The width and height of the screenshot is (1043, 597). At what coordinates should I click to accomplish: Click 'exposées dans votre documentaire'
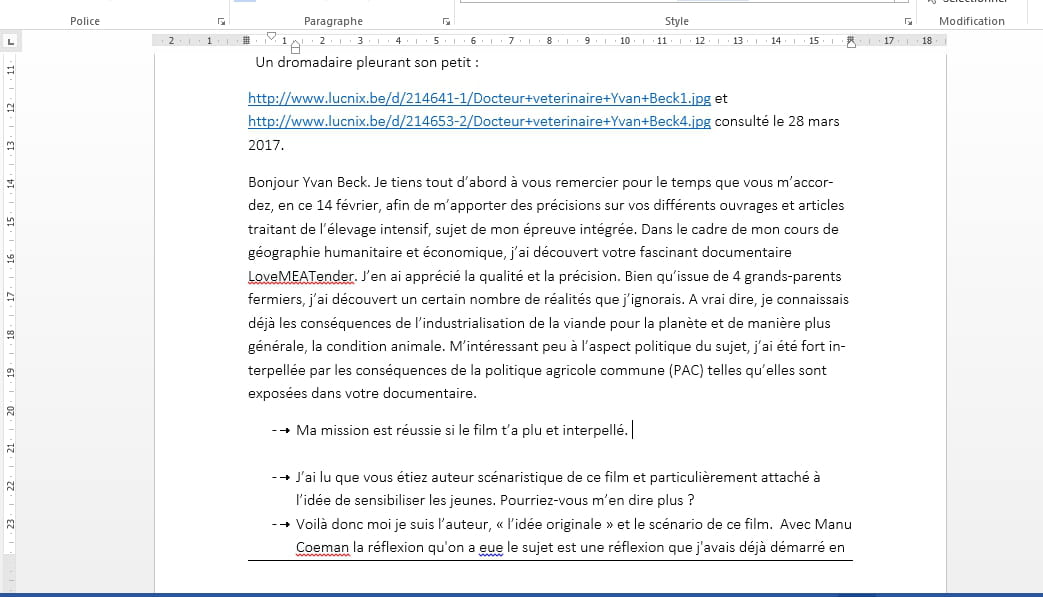click(362, 394)
